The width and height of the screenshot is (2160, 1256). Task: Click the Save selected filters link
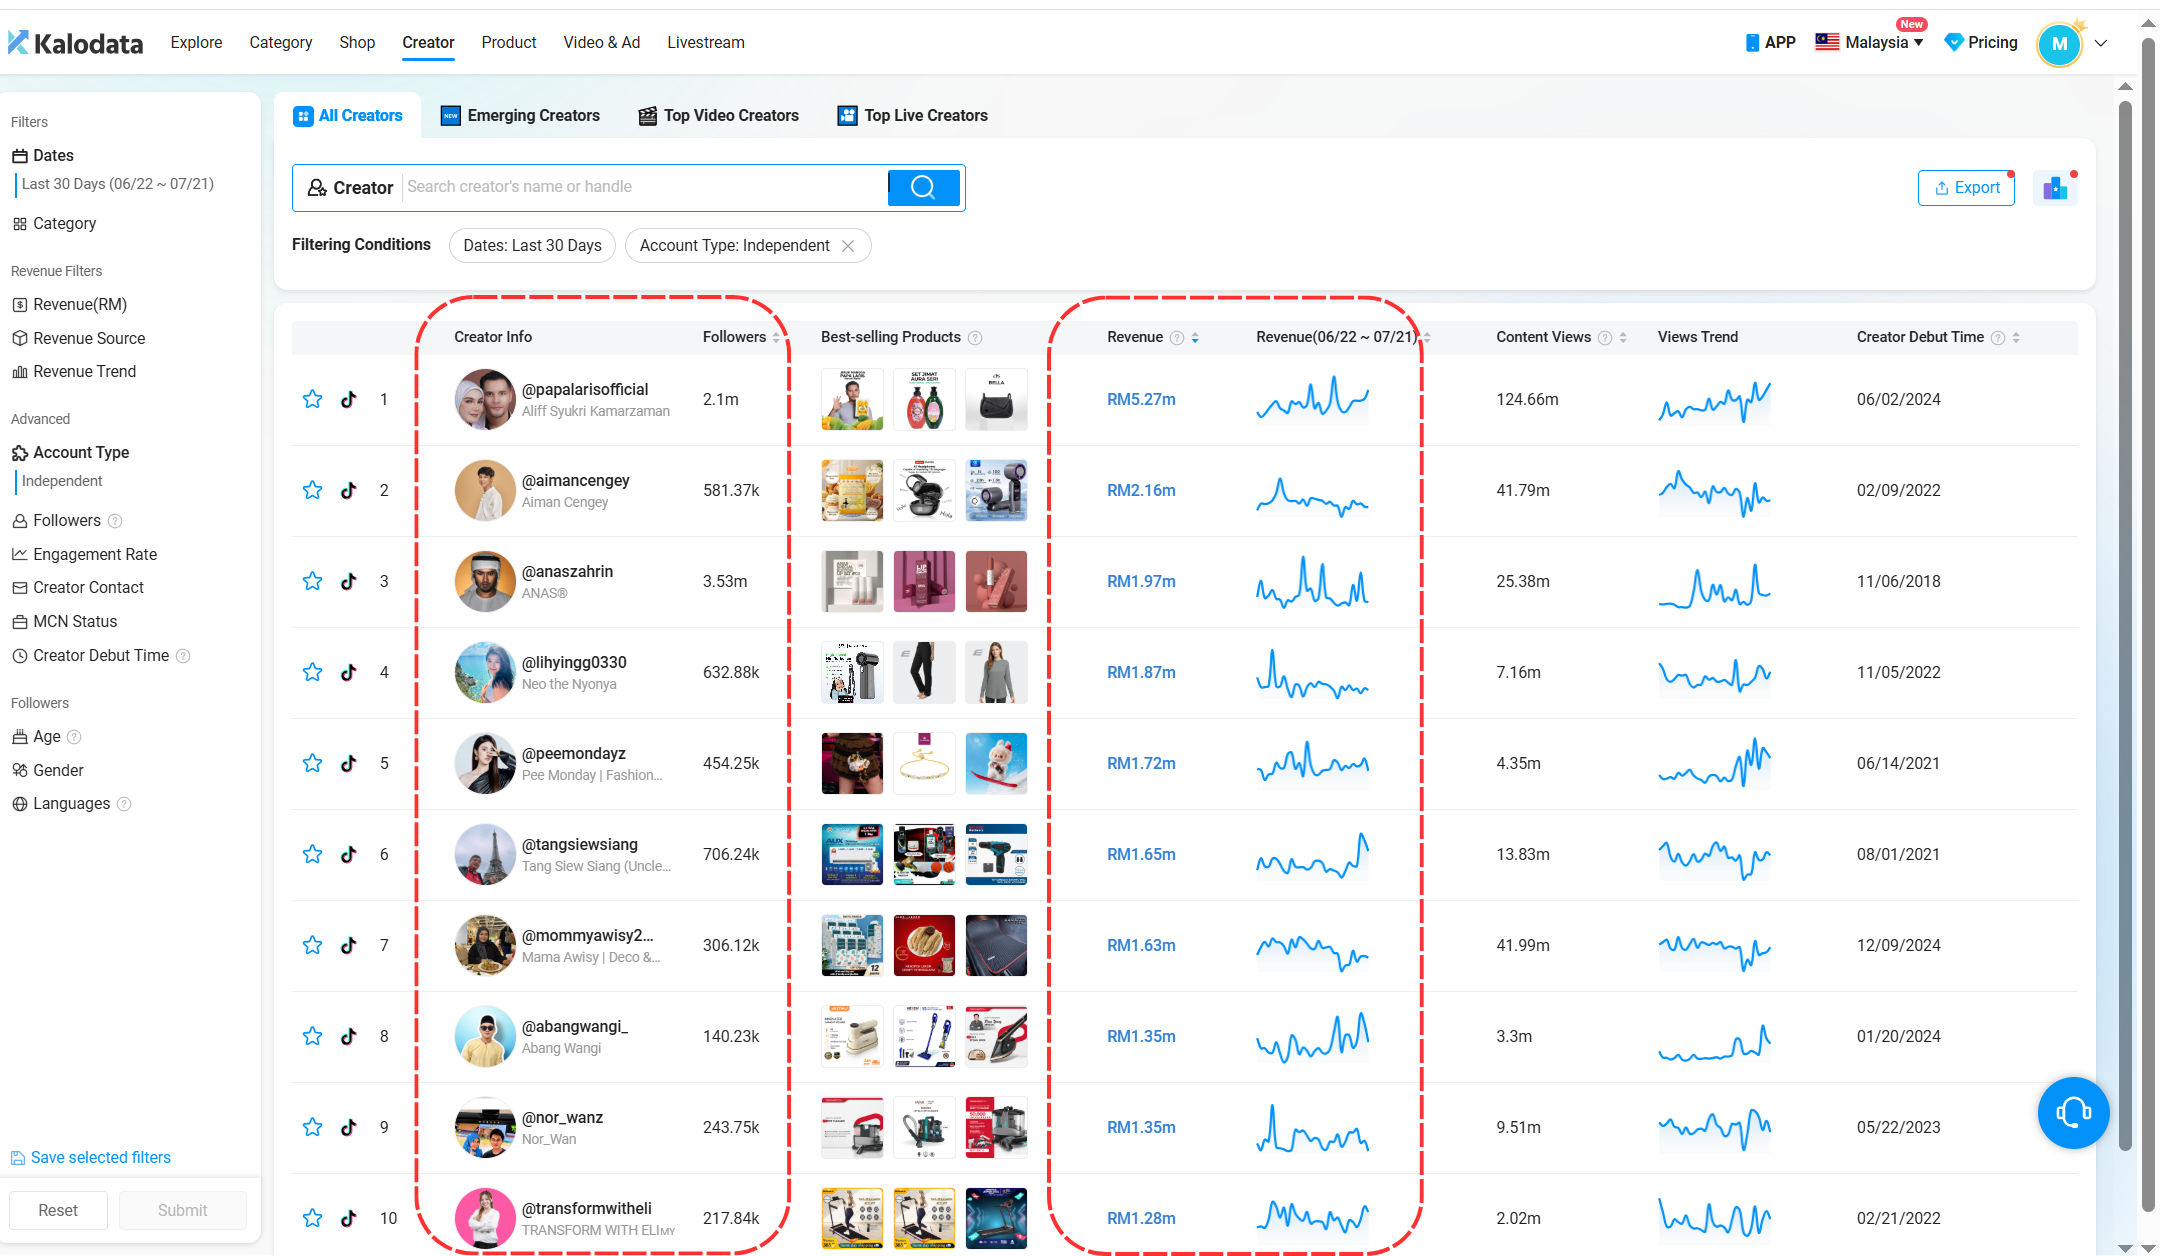pyautogui.click(x=101, y=1158)
